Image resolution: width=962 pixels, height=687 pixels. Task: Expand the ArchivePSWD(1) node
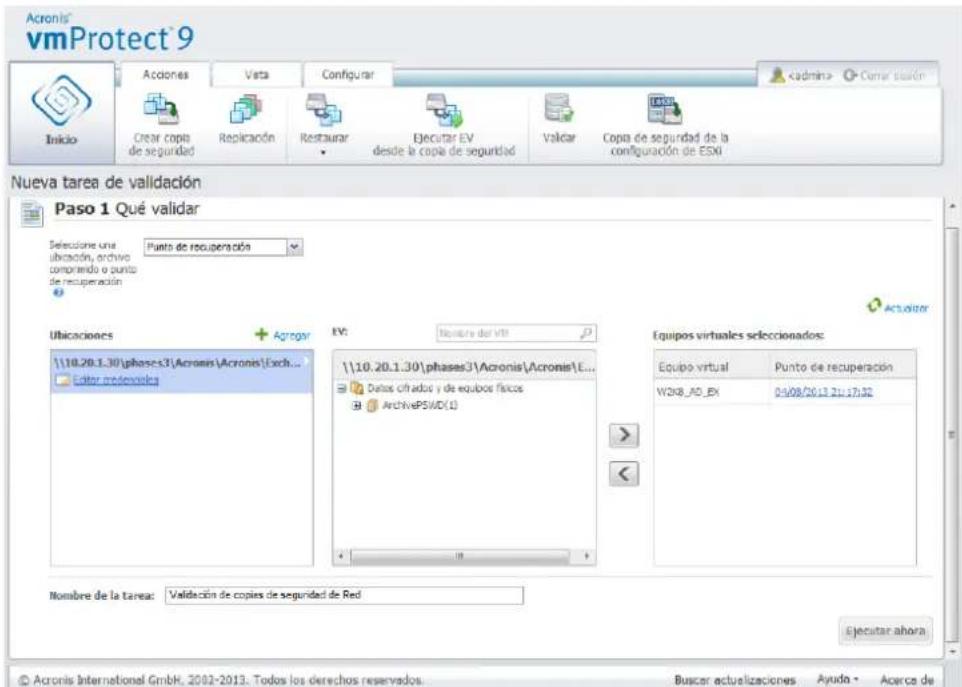357,405
